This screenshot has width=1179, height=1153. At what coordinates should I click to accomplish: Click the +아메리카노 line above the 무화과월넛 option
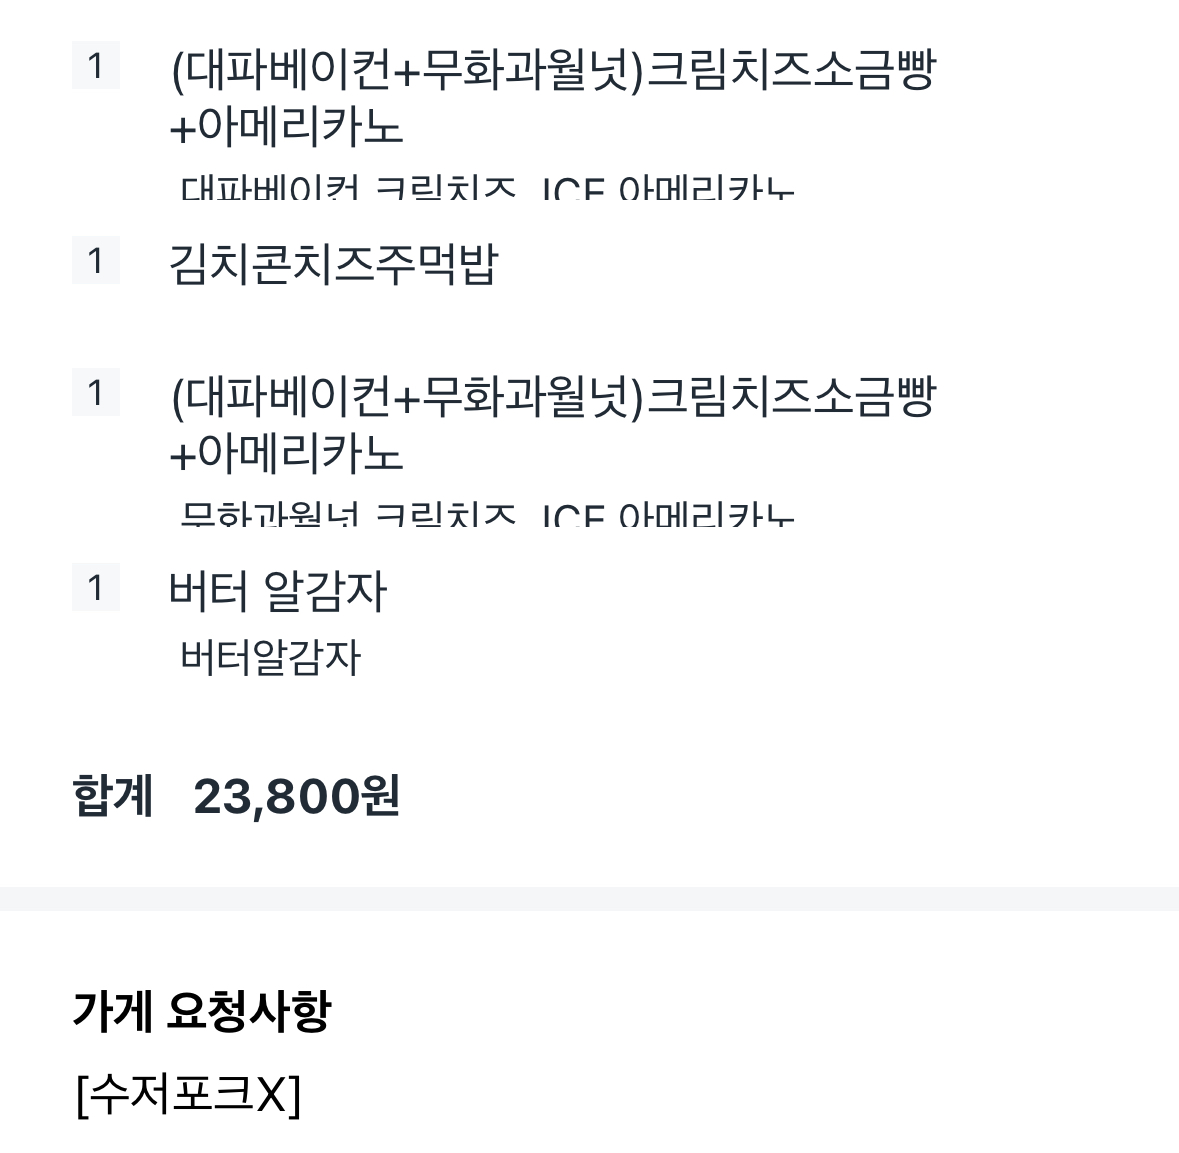pos(286,455)
